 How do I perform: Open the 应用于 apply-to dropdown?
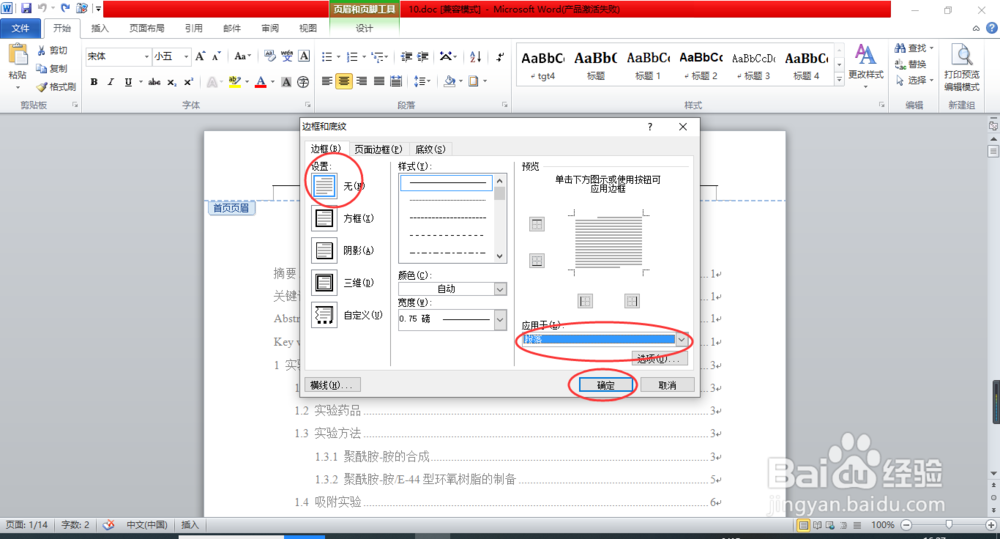(682, 339)
